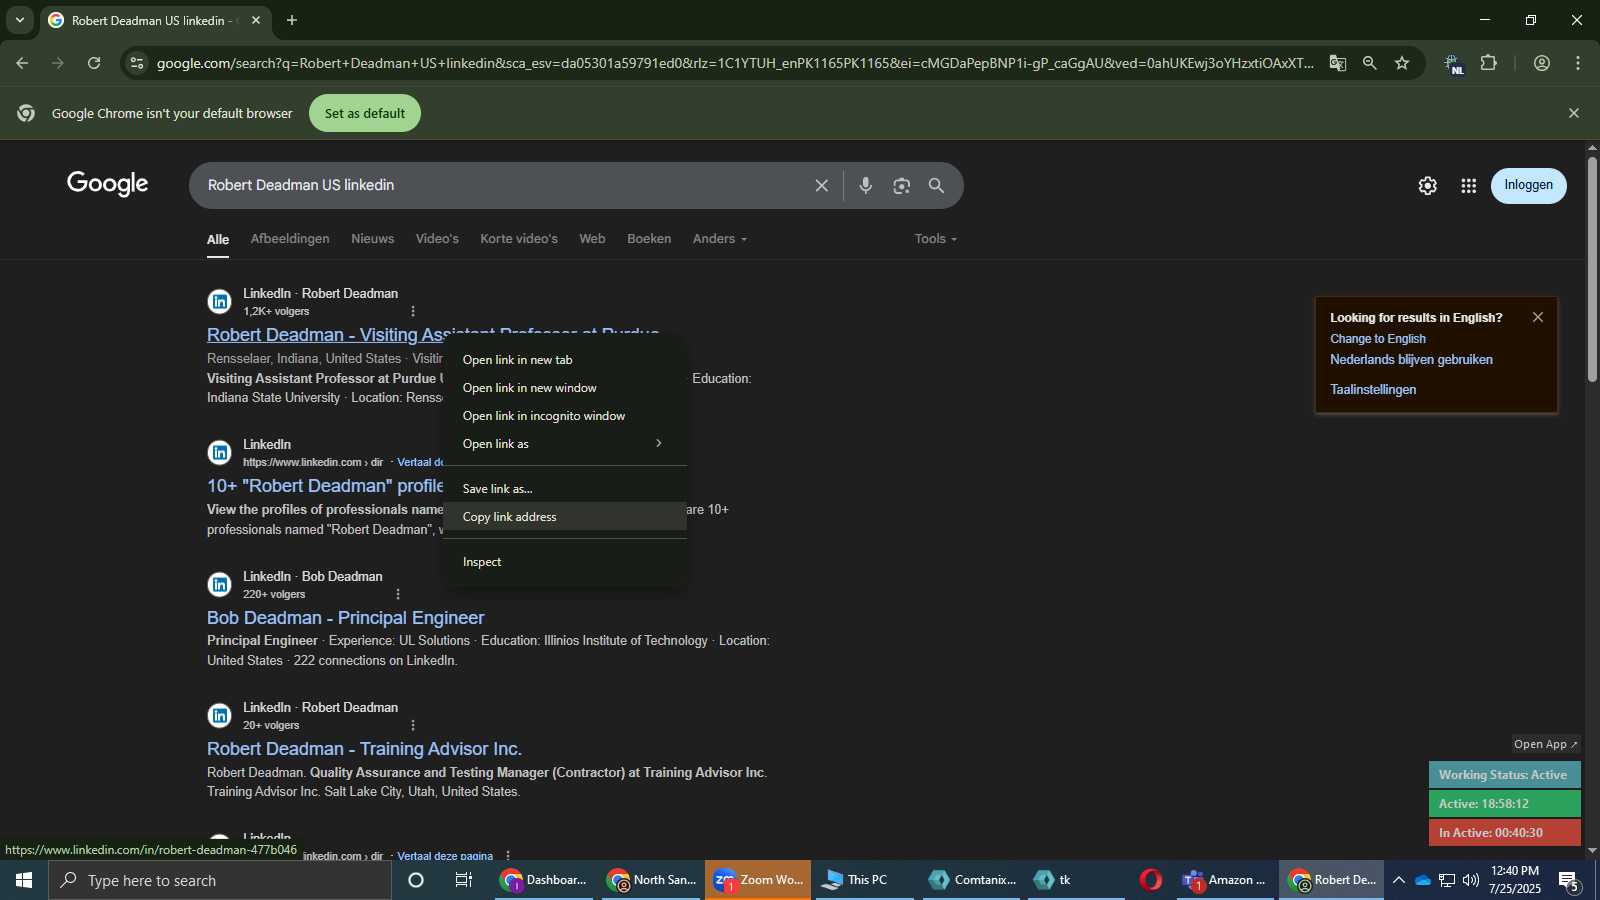Open Robert Deadman - Training Advisor Inc. link
This screenshot has height=900, width=1600.
point(364,749)
